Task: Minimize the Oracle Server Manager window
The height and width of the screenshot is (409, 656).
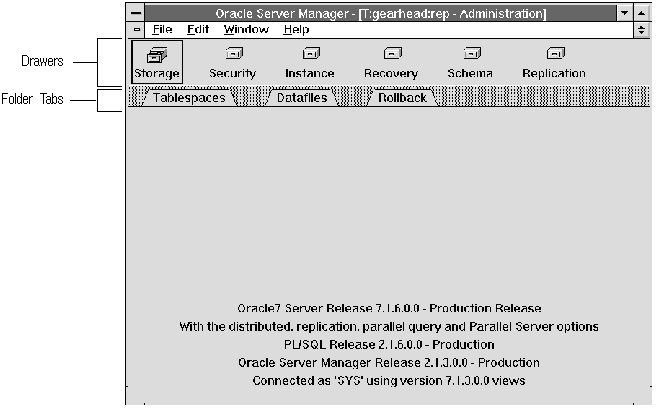Action: (x=625, y=13)
